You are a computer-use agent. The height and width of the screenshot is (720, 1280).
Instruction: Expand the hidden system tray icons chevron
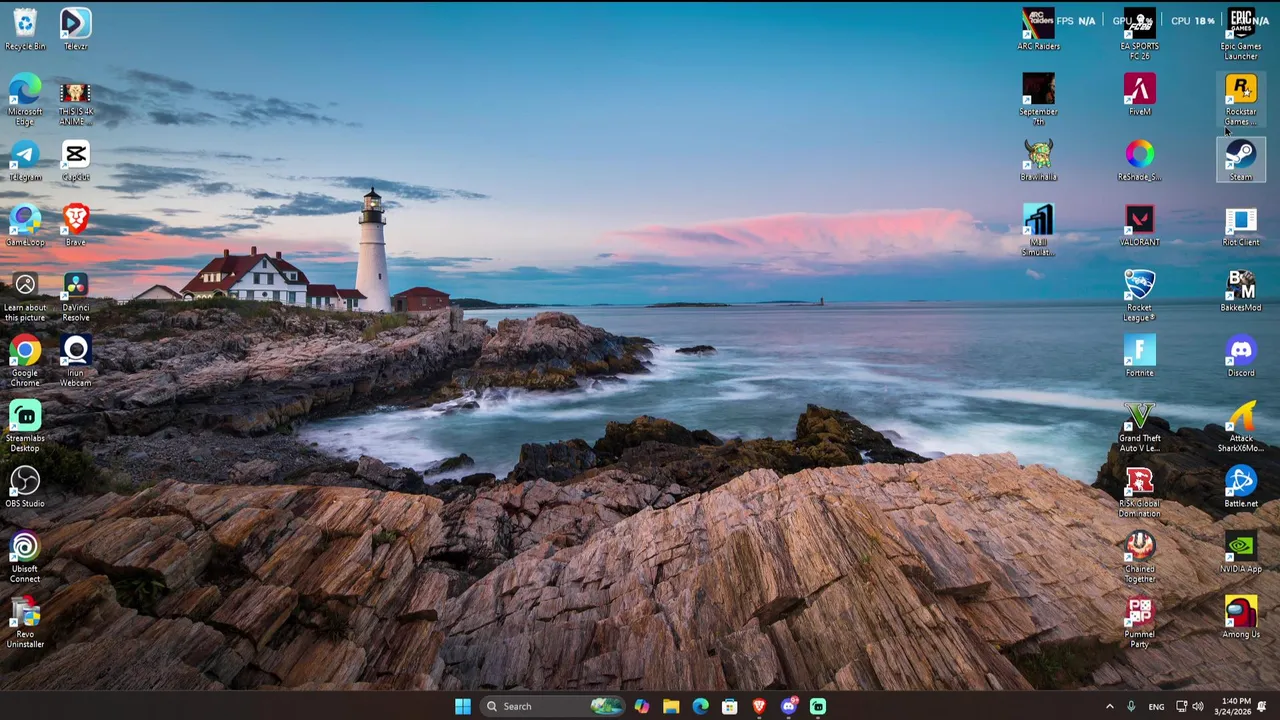pos(1109,706)
